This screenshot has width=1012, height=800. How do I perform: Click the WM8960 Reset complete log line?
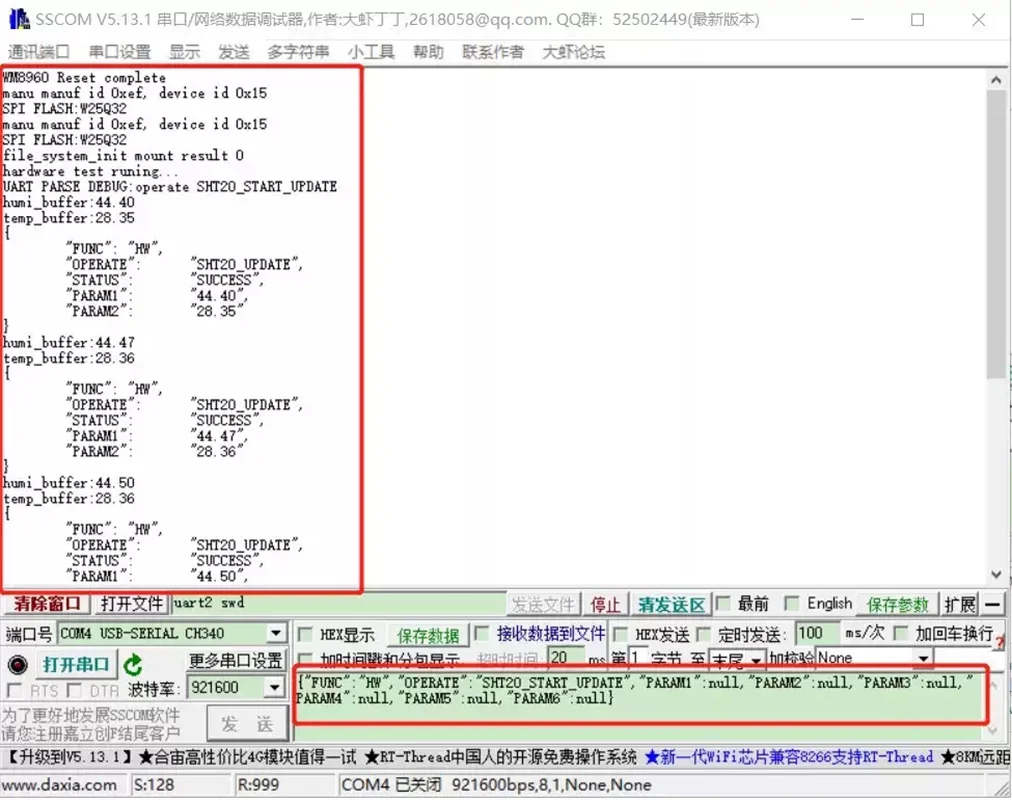(x=84, y=77)
